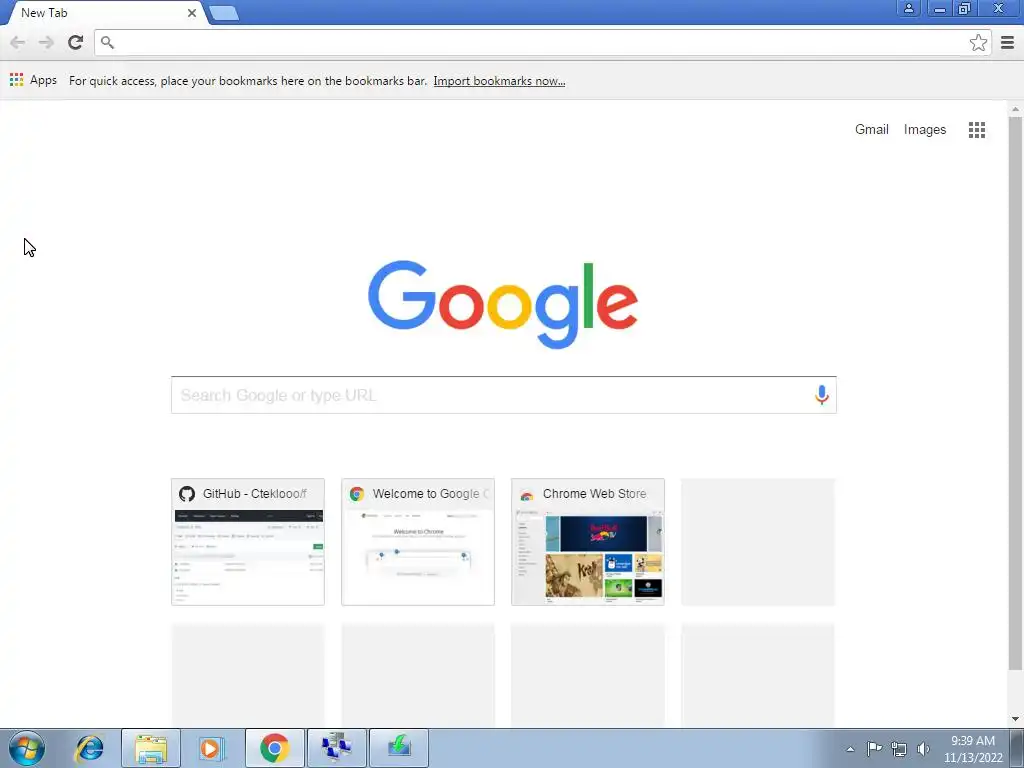Go forward with the forward arrow

coord(46,42)
